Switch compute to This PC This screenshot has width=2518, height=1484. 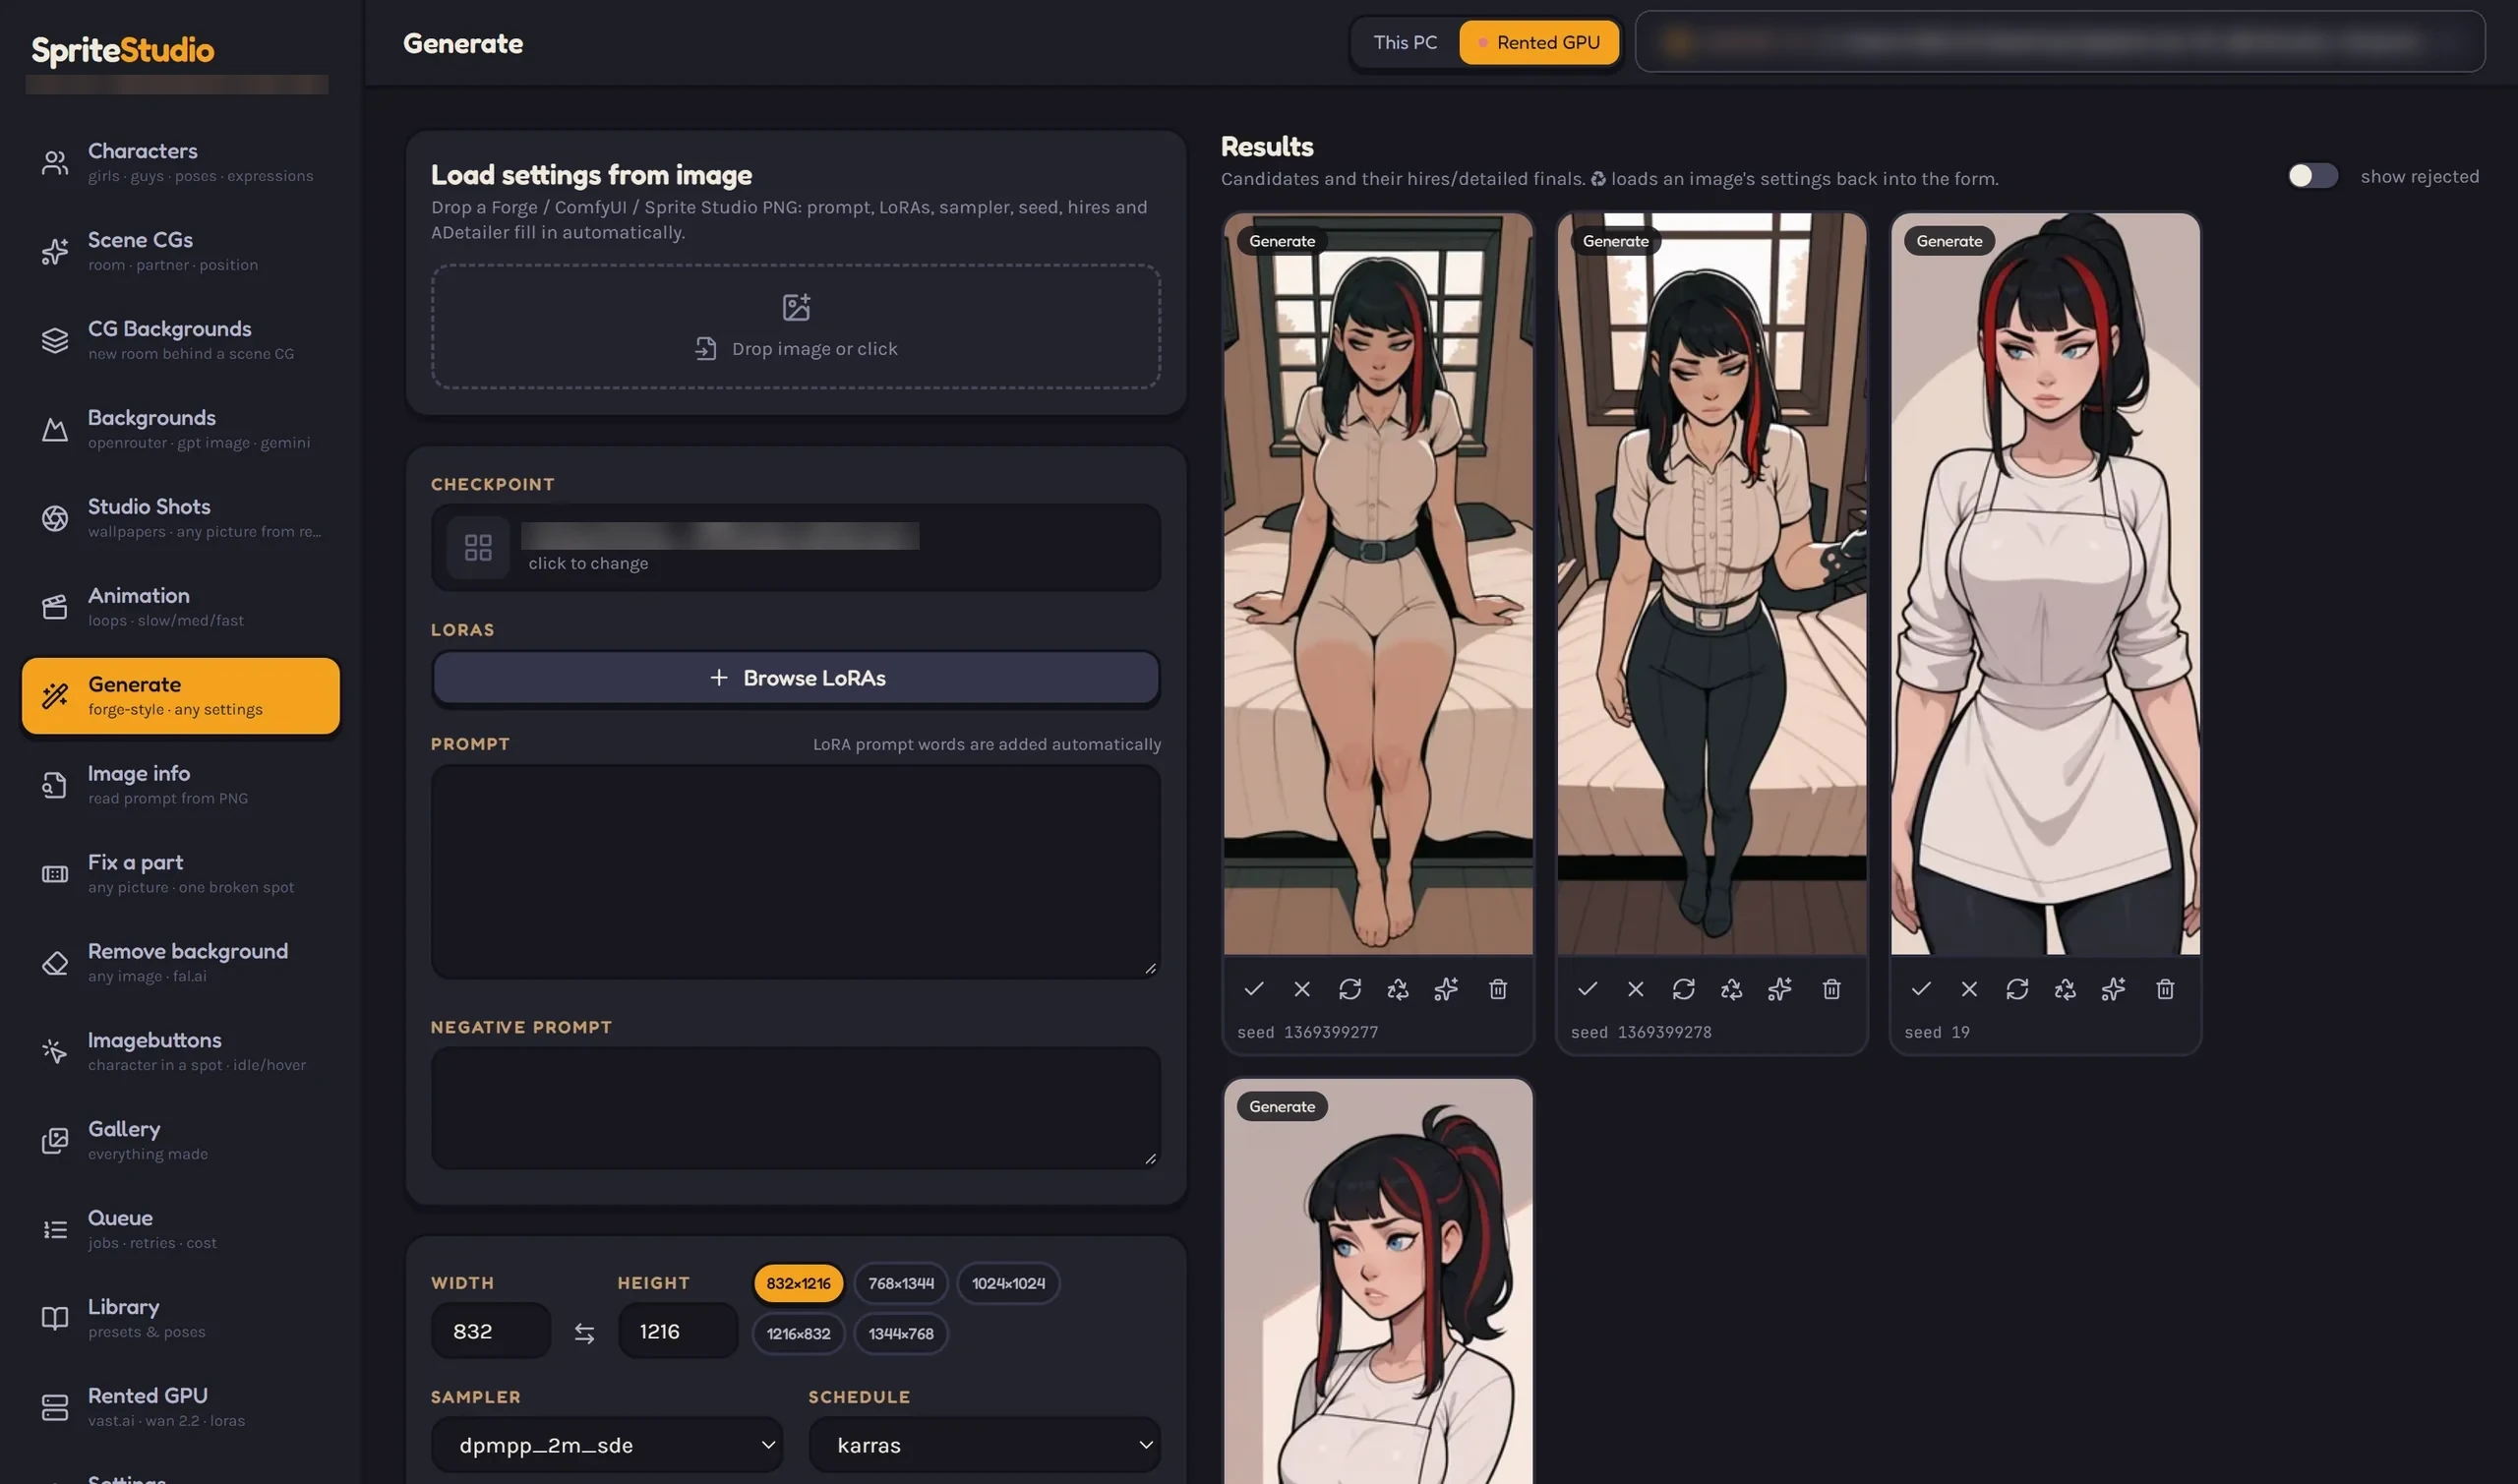(1404, 43)
